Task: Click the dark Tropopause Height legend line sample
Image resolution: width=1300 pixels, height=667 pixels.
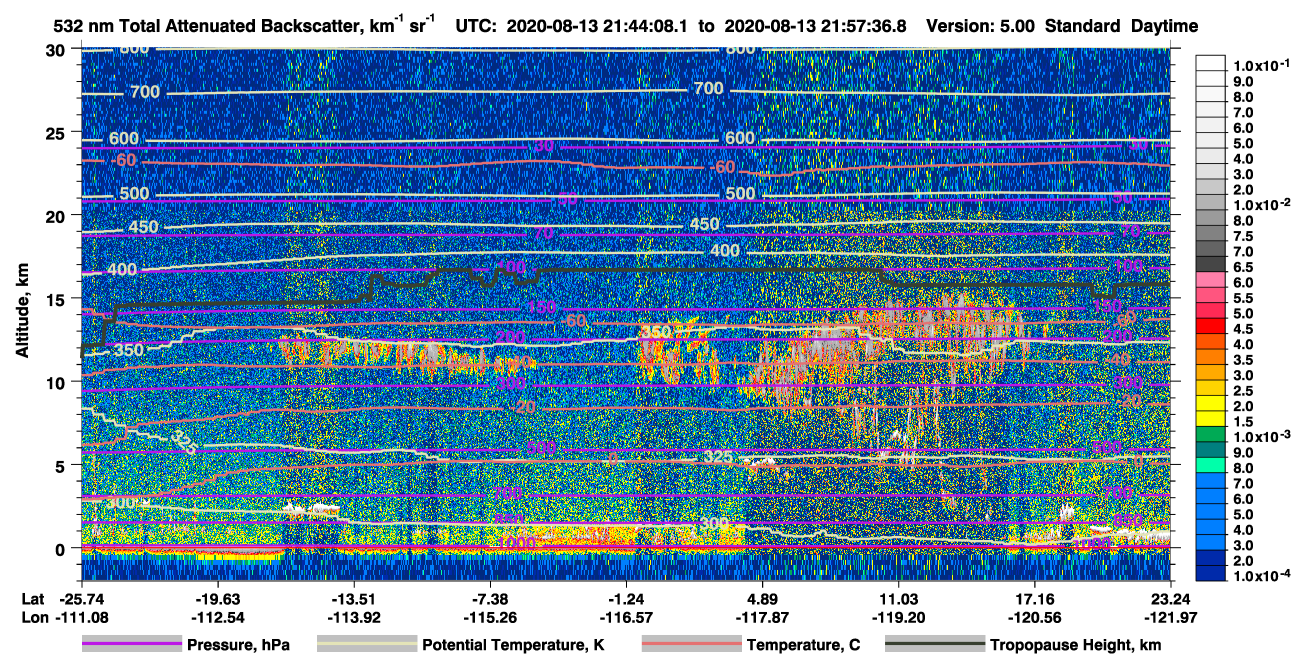Action: click(x=935, y=645)
